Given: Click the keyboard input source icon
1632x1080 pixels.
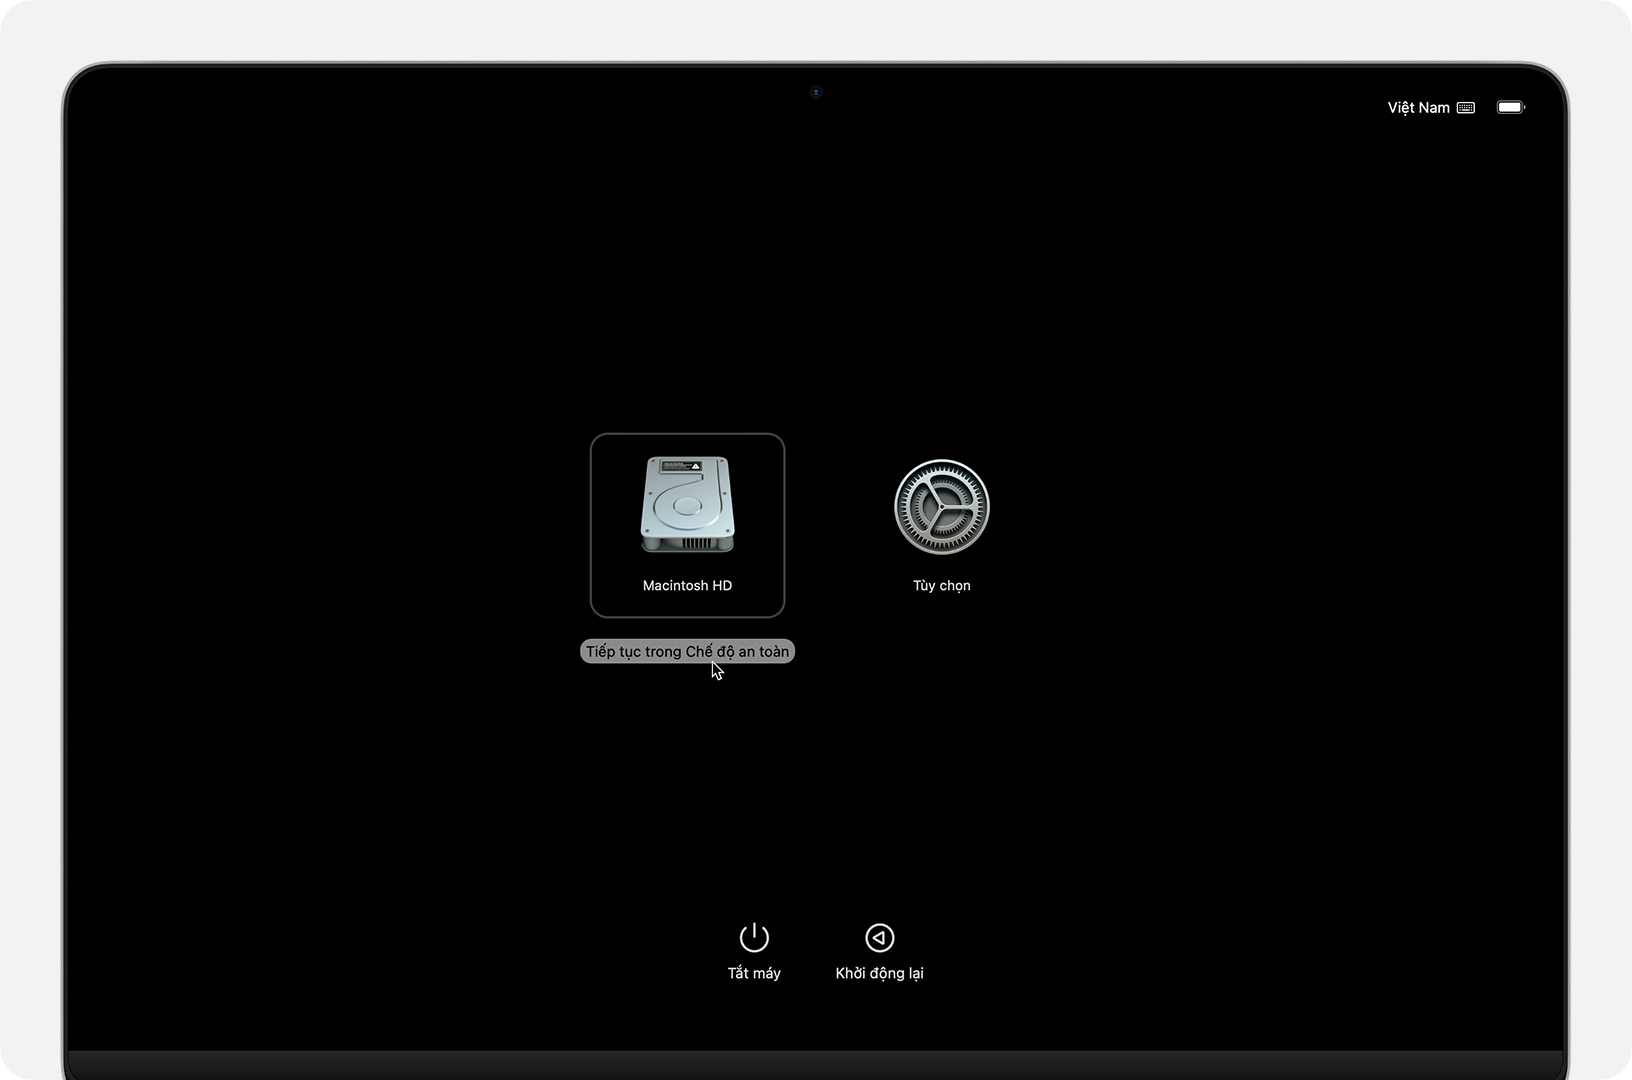Looking at the screenshot, I should click(1466, 108).
